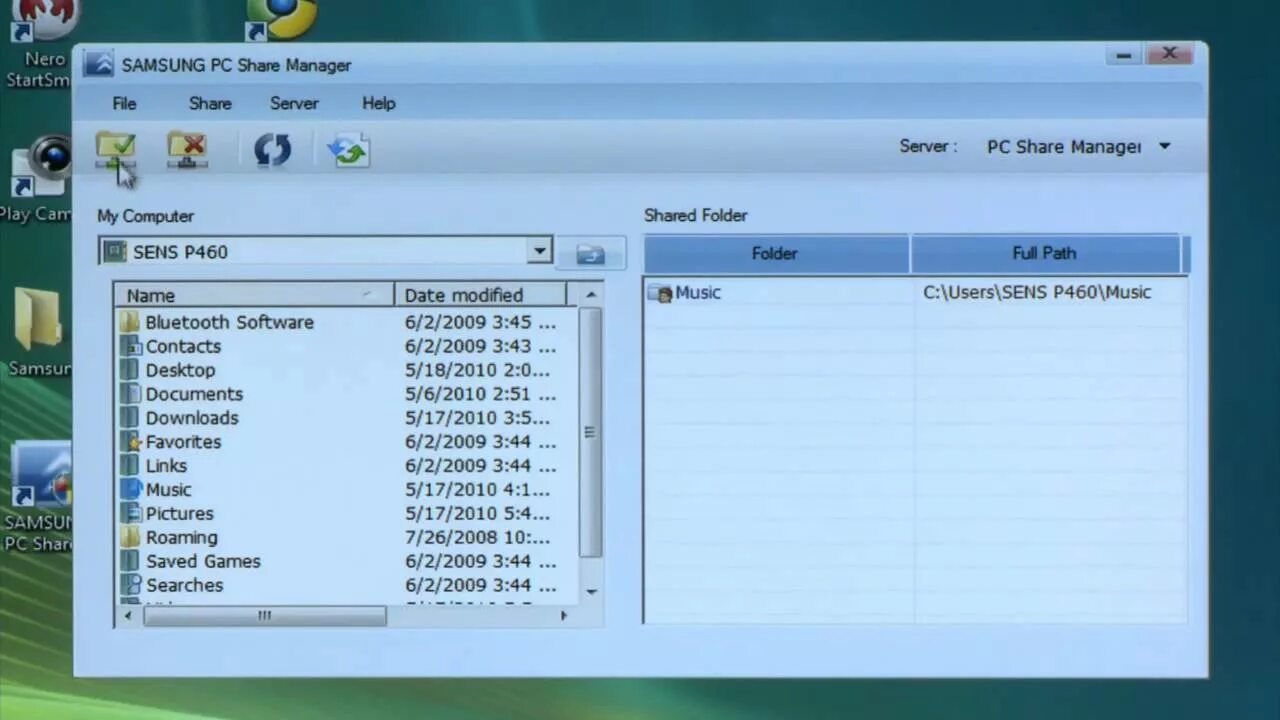Click the SAMSUNG PC Share Manager title bar icon

(x=98, y=64)
